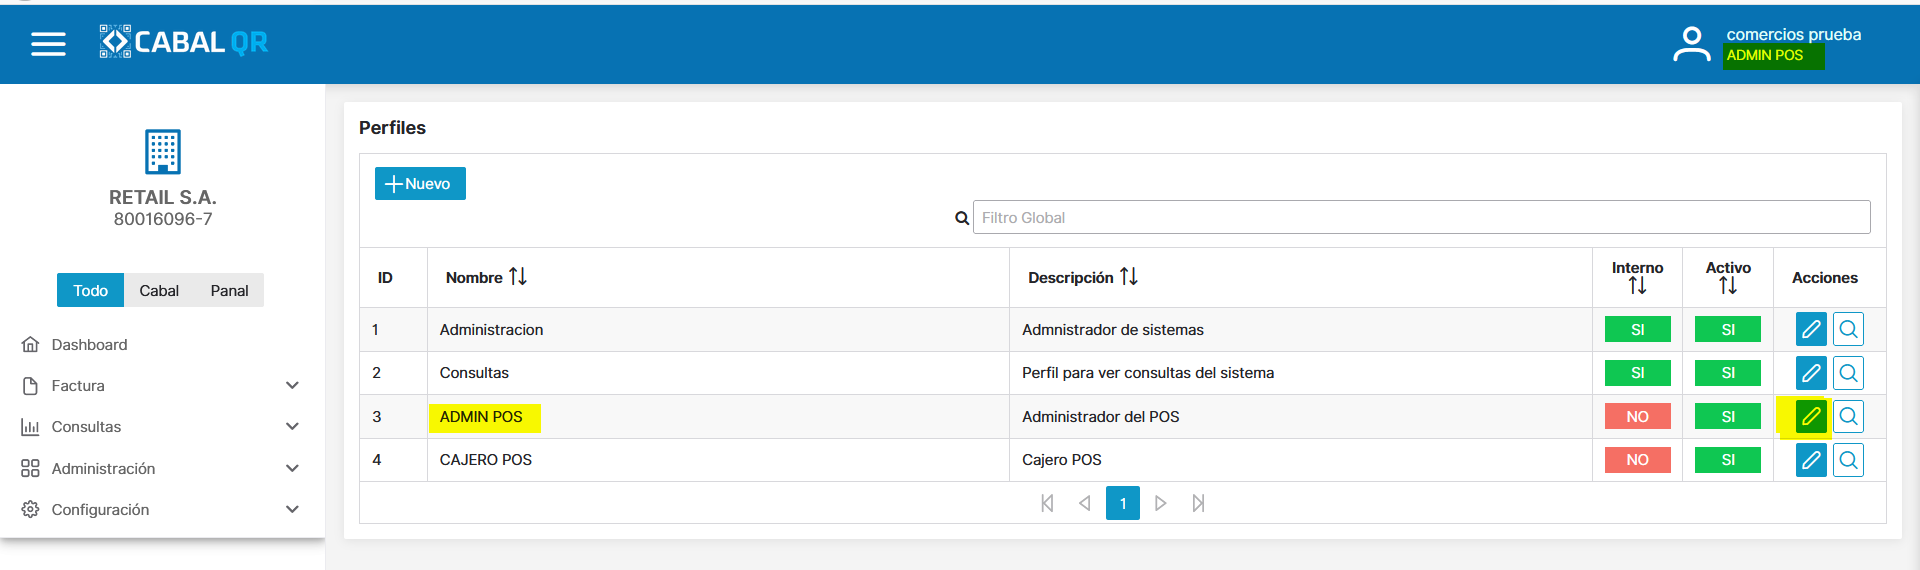
Task: Open Dashboard from the sidebar
Action: coord(89,344)
